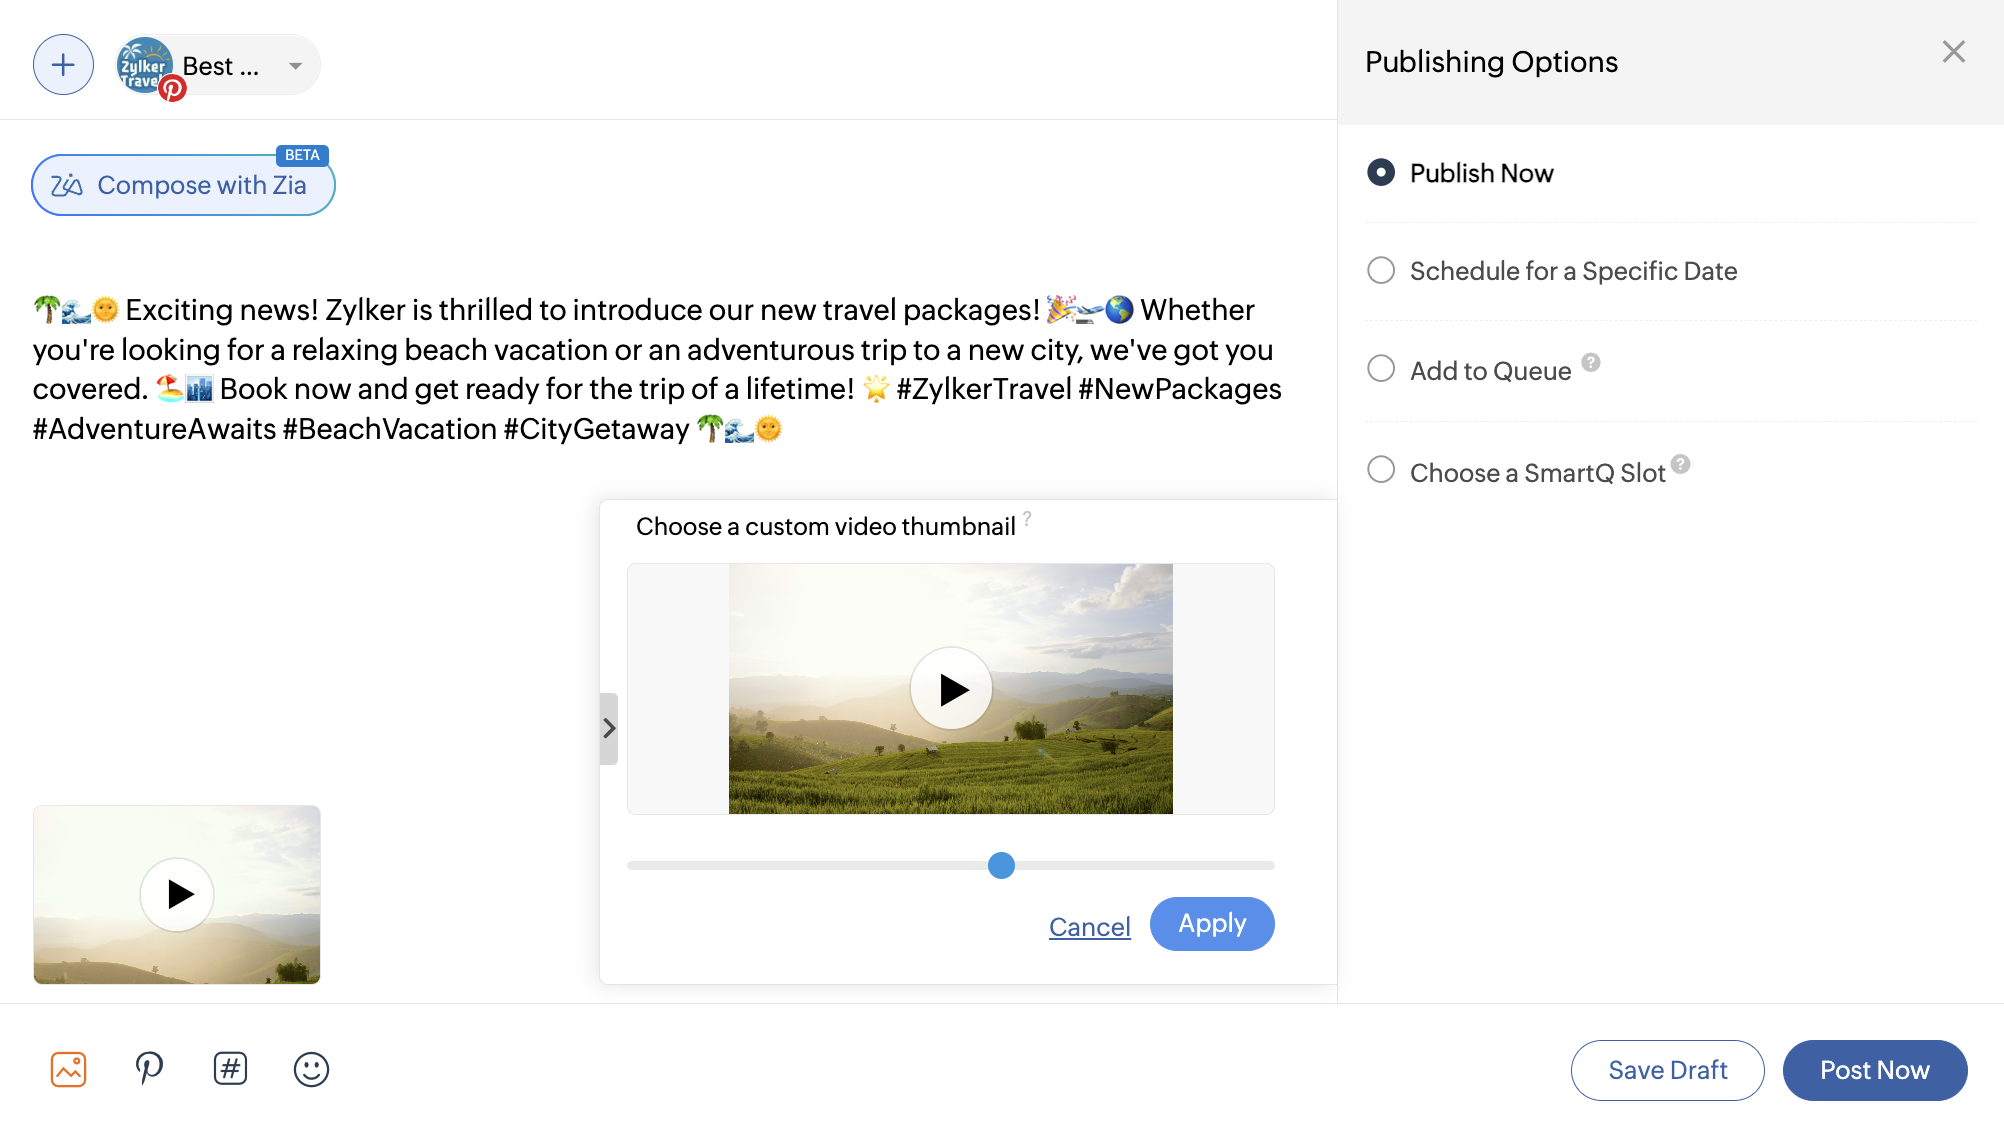The width and height of the screenshot is (2004, 1132).
Task: Open the emoji picker smiley icon
Action: [311, 1069]
